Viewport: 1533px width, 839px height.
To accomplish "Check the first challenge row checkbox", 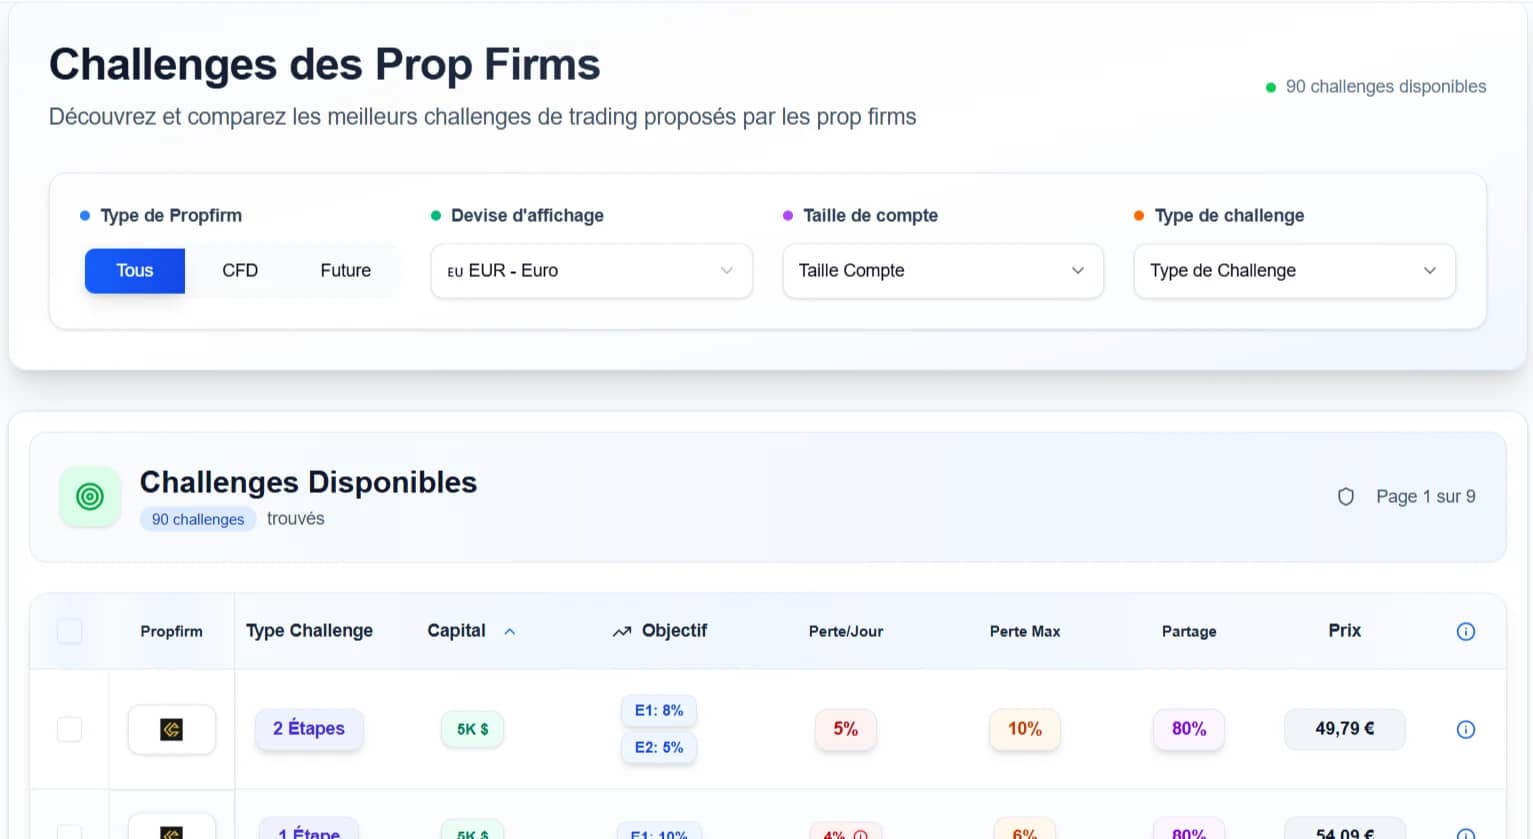I will (x=69, y=729).
